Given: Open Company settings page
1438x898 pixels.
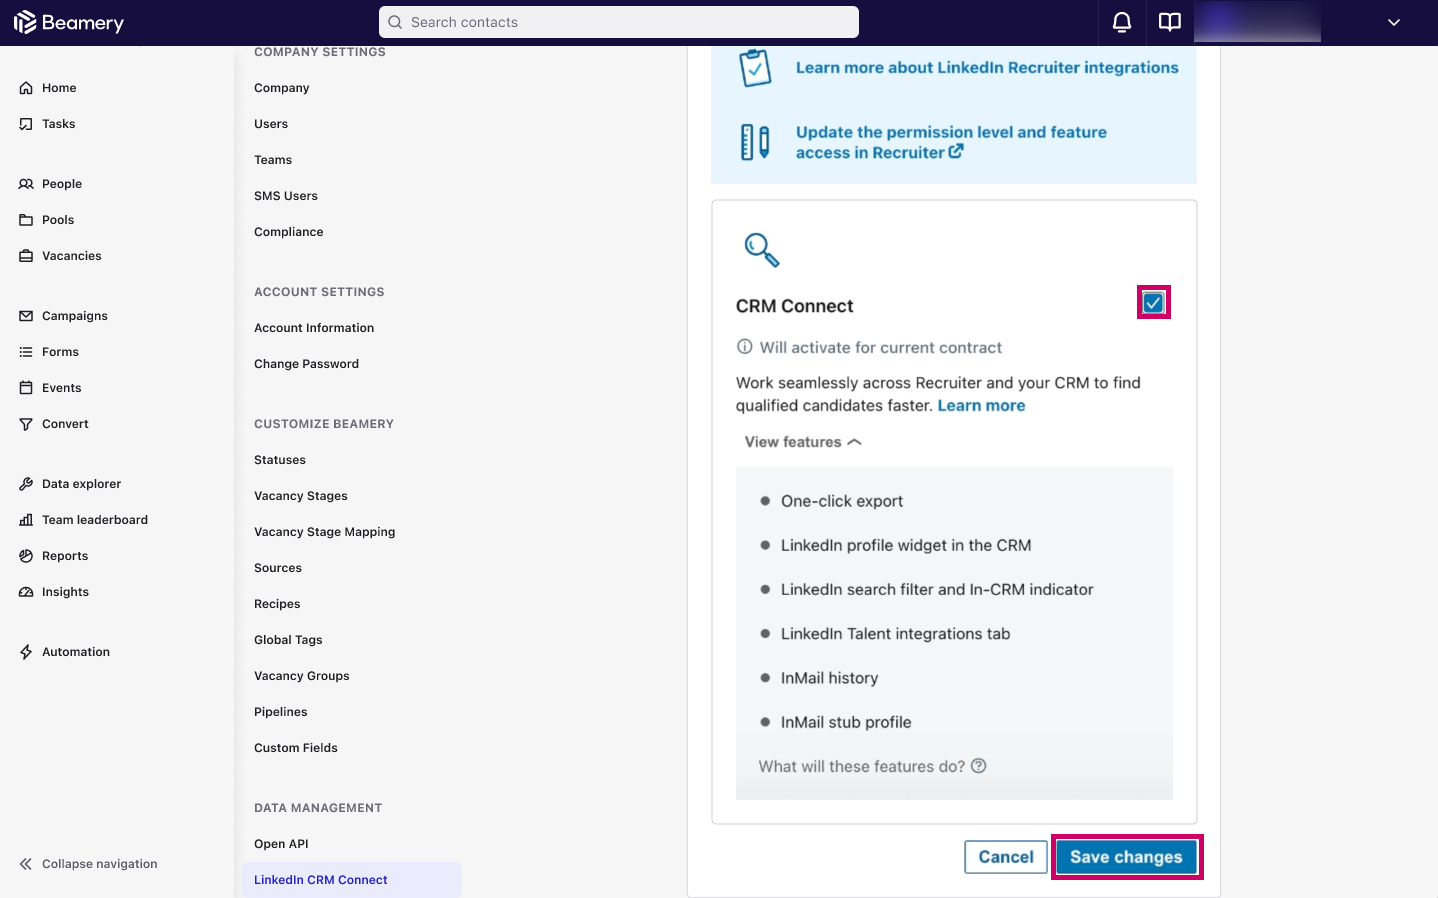Looking at the screenshot, I should tap(282, 88).
